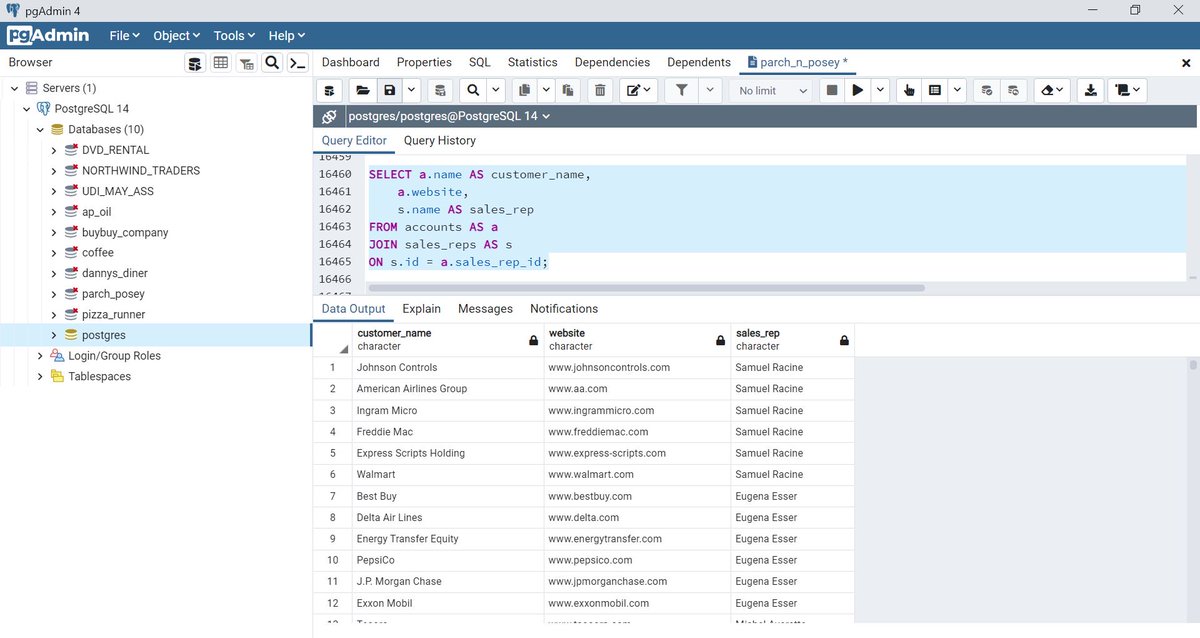Download results as CSV file
Image resolution: width=1200 pixels, height=638 pixels.
(1091, 90)
